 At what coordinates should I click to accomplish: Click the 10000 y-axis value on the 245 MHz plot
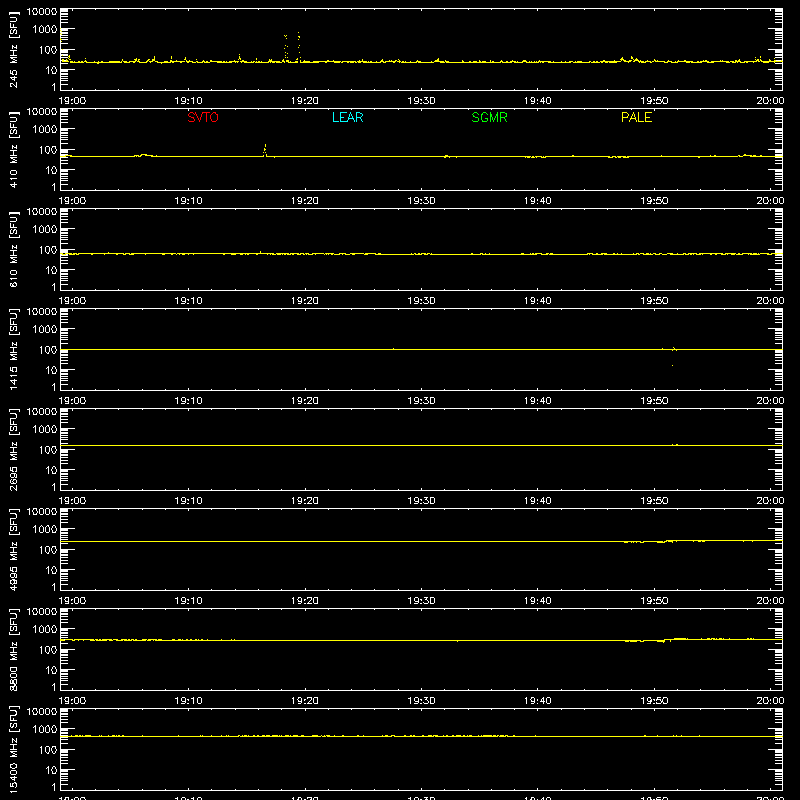coord(42,11)
